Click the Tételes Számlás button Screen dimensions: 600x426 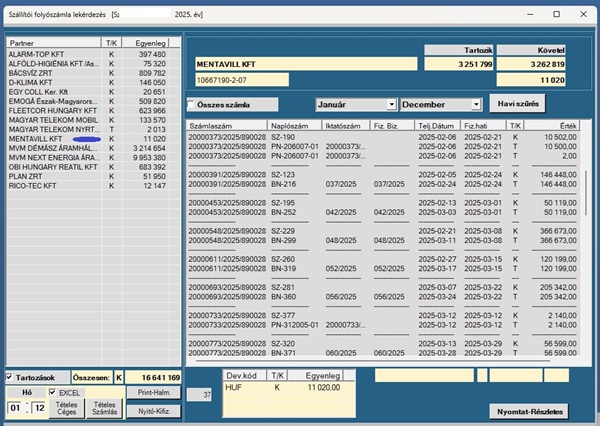tap(103, 410)
